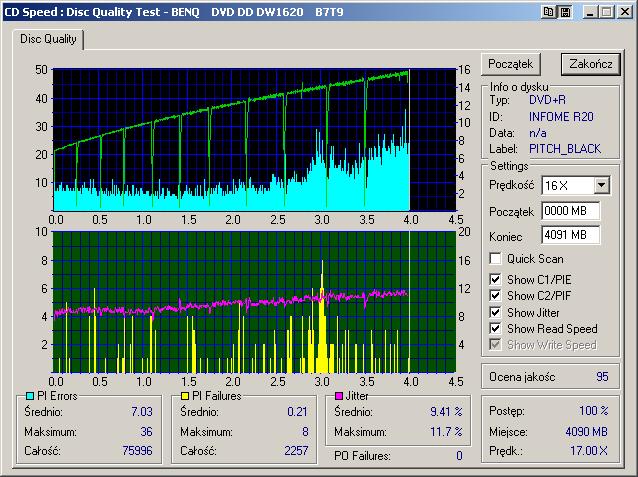Screen dimensions: 638x477
Task: Click the Początek 0000 MB input field
Action: pos(570,211)
